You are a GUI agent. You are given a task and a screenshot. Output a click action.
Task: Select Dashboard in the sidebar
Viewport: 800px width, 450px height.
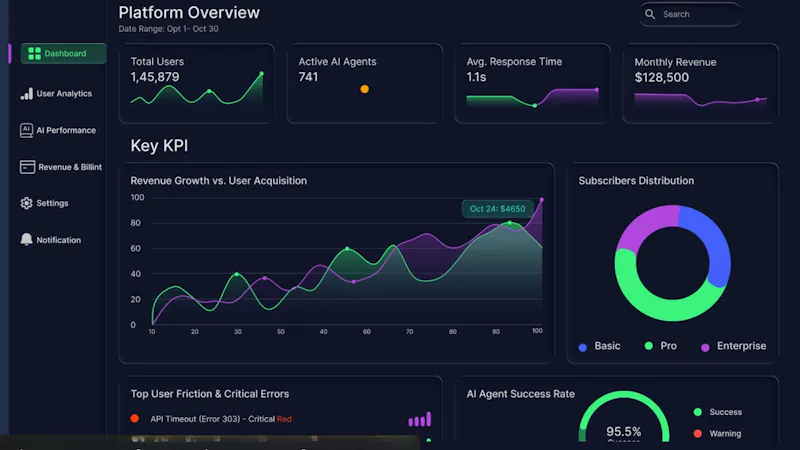point(63,54)
